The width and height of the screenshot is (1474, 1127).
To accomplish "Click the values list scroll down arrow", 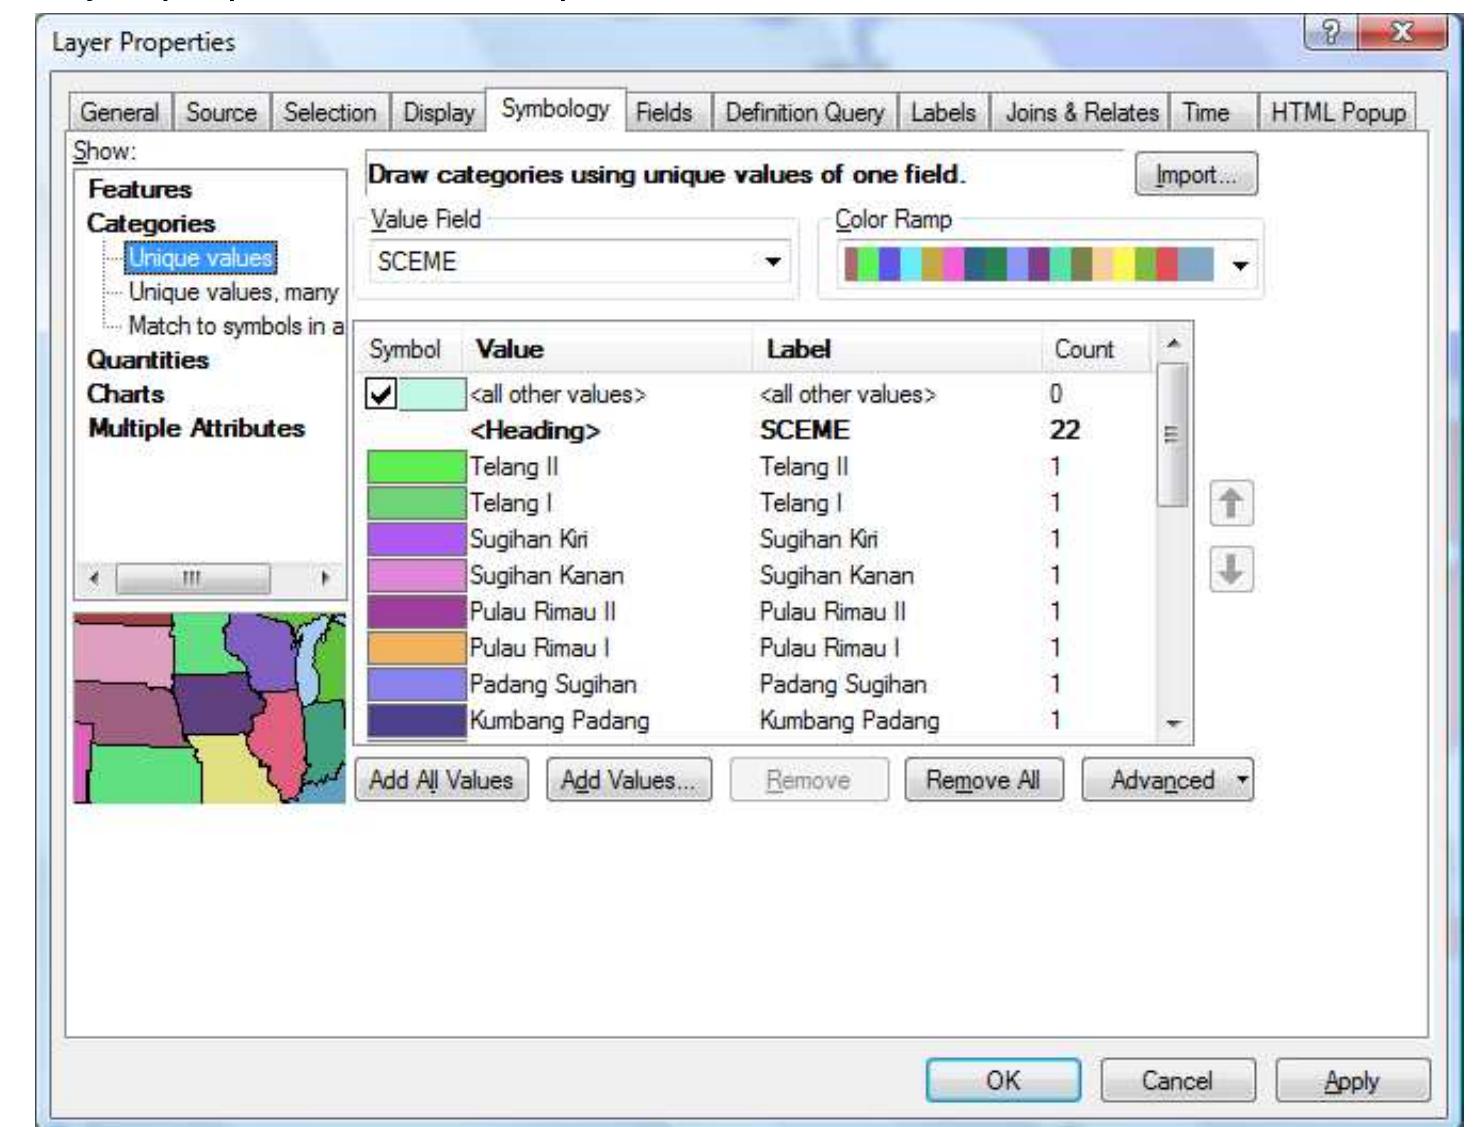I will pos(1173,723).
